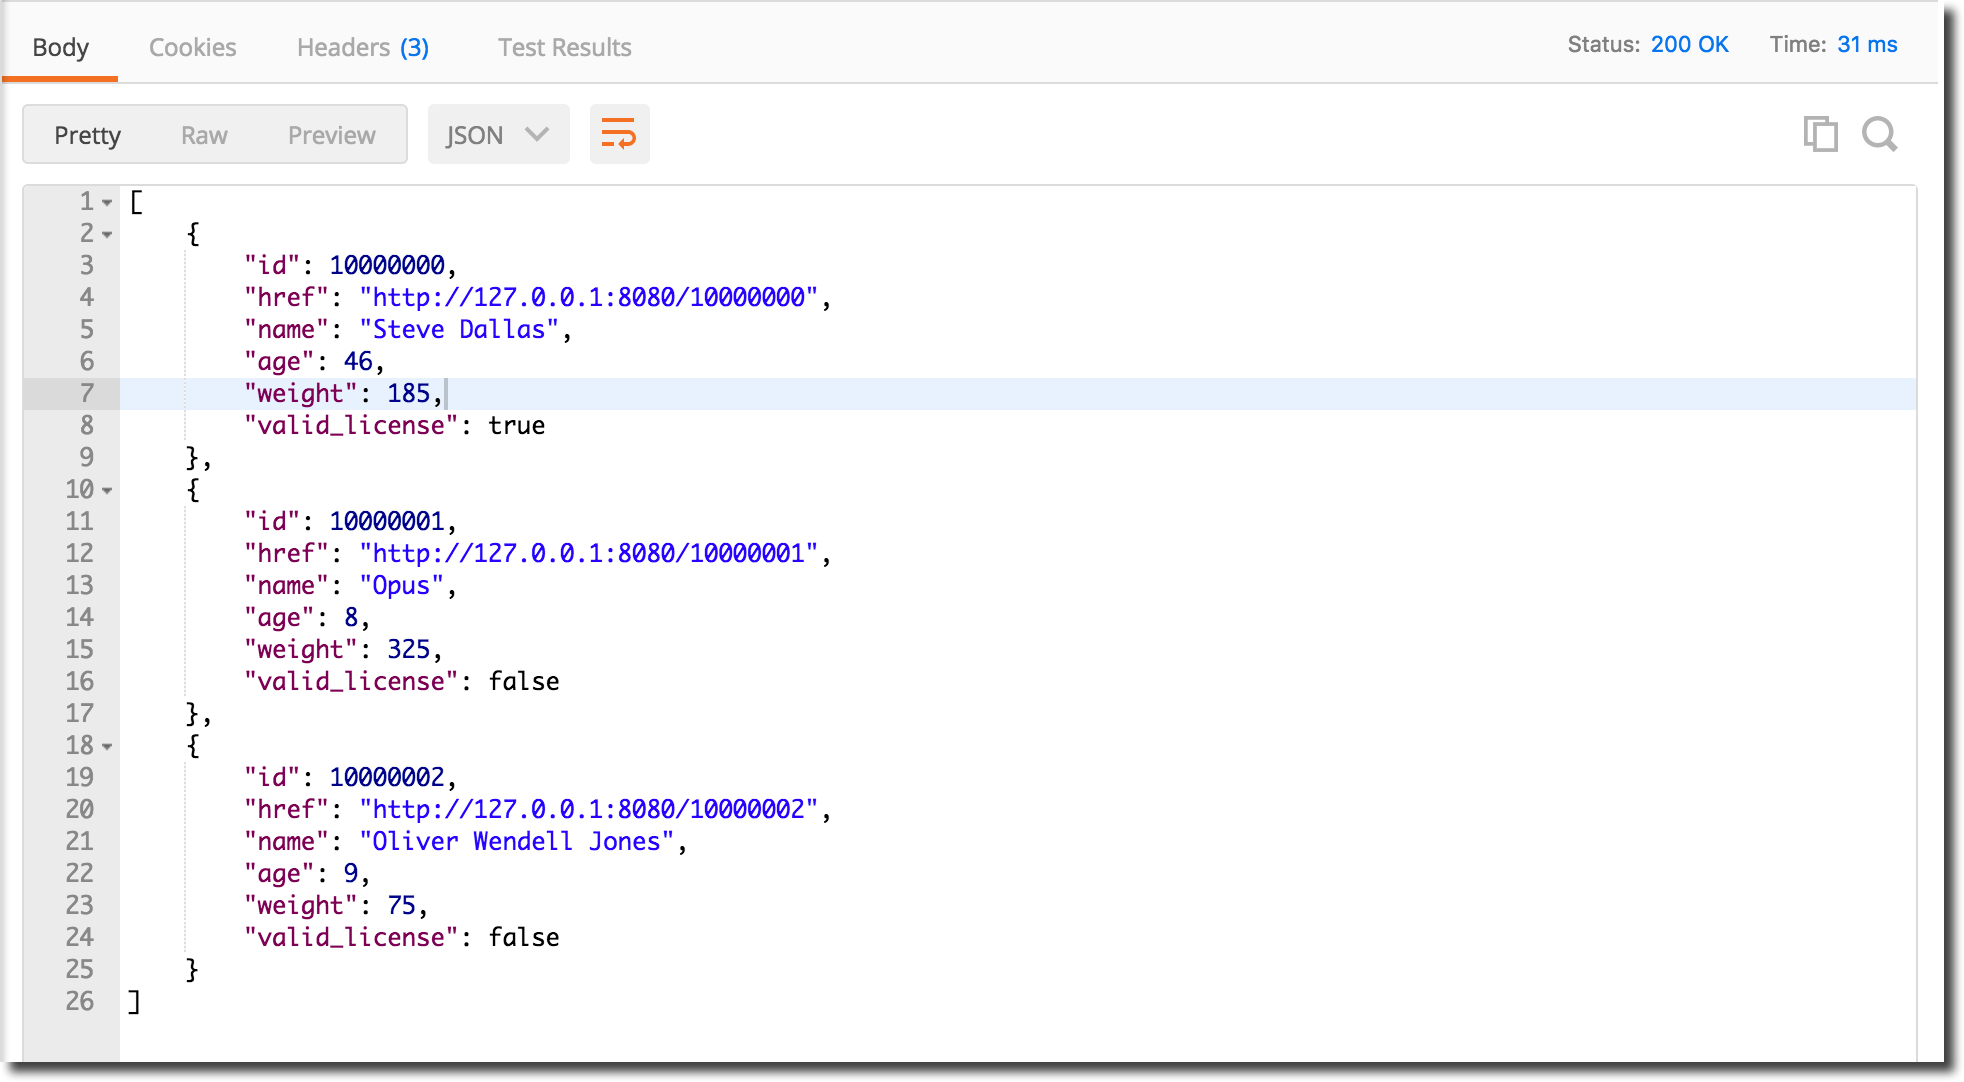Click the id value 10000002 on line 19
Image resolution: width=1964 pixels, height=1082 pixels.
387,777
